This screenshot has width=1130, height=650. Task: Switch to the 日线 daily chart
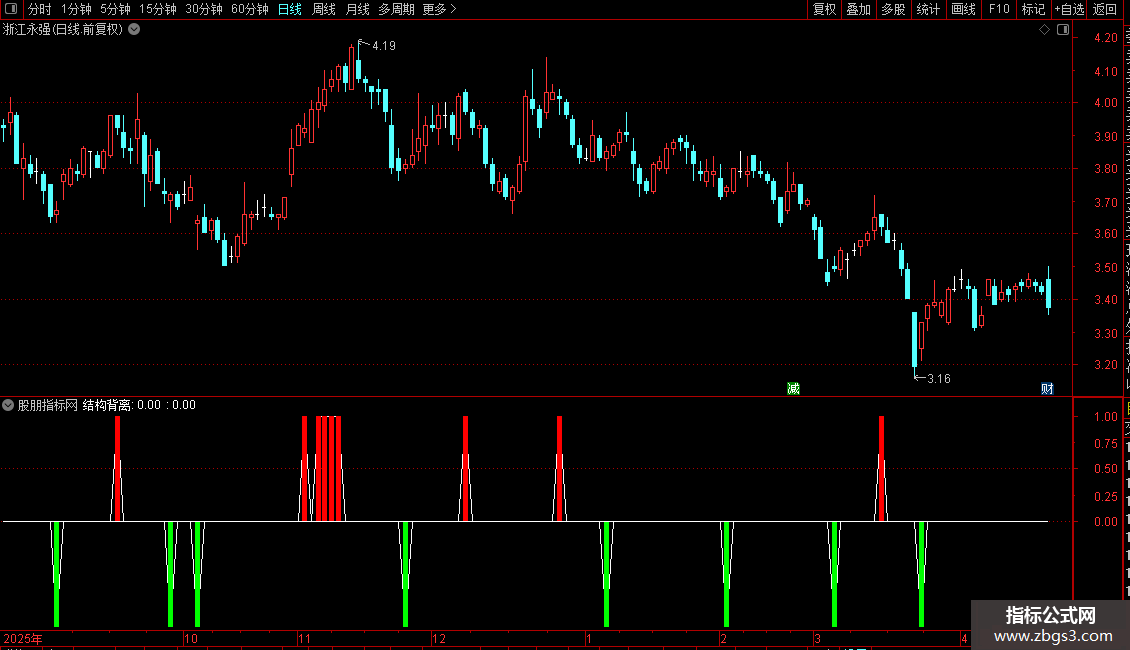pos(290,9)
